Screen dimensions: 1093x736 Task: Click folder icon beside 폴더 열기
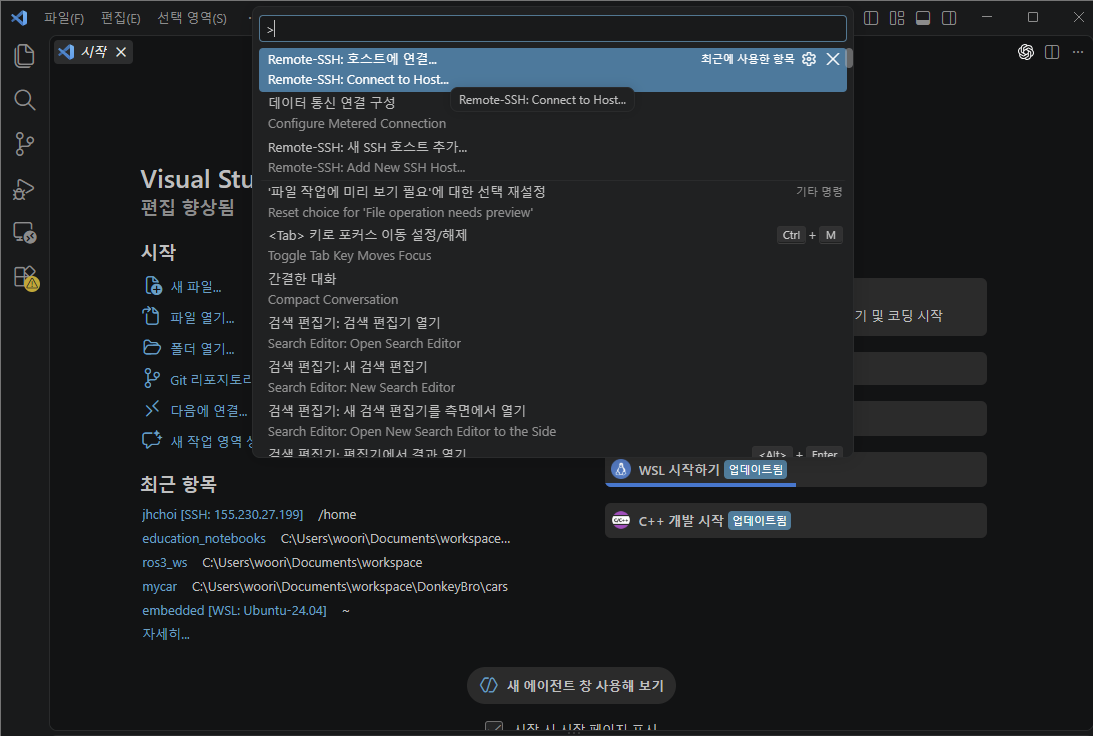[151, 347]
